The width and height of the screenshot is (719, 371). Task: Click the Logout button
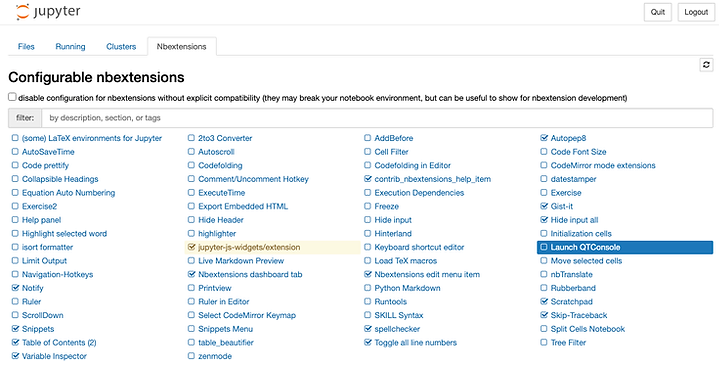point(696,12)
